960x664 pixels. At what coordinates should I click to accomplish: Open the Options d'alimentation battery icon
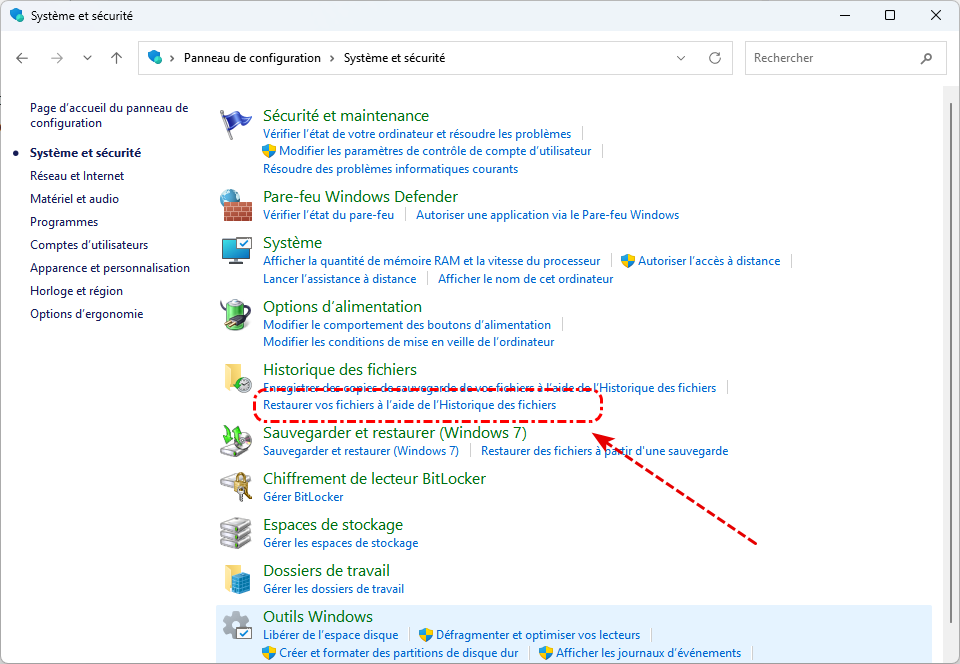coord(236,315)
